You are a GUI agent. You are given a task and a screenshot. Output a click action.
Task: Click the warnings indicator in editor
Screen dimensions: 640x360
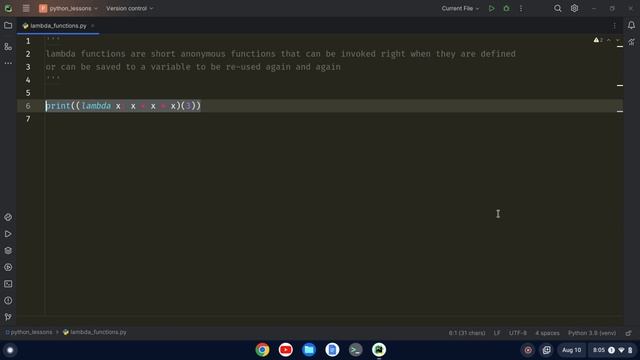tap(598, 40)
